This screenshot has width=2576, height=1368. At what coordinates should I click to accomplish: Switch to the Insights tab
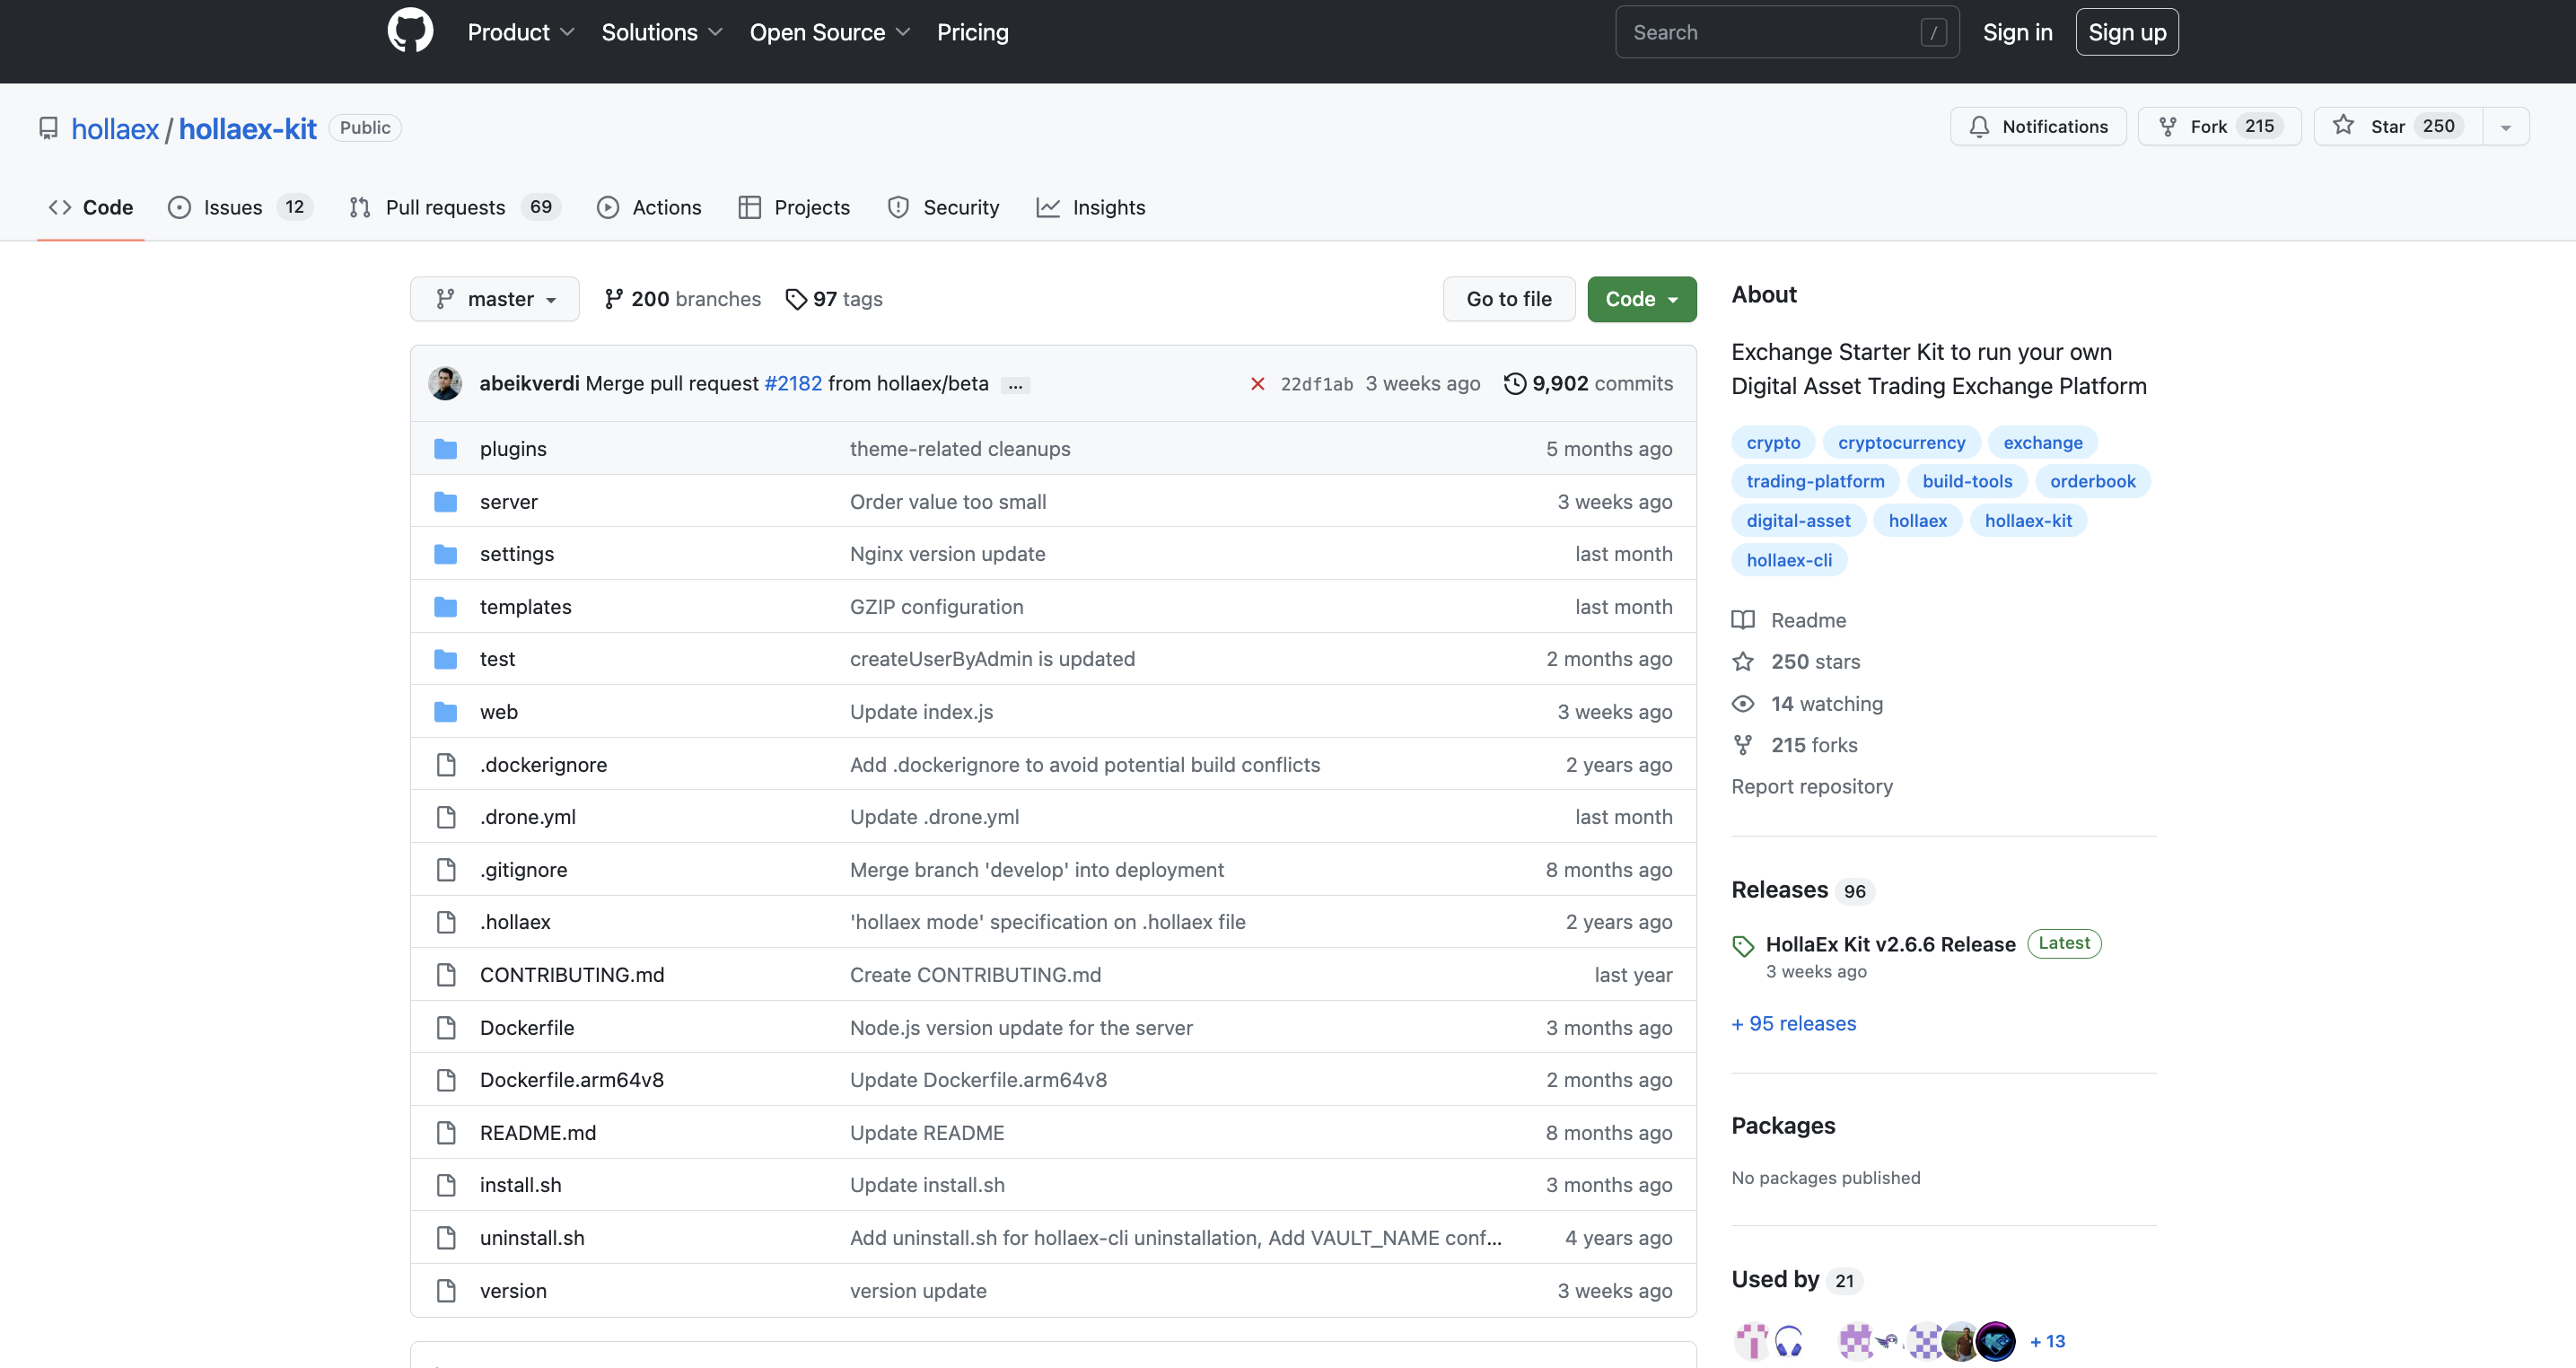point(1091,207)
